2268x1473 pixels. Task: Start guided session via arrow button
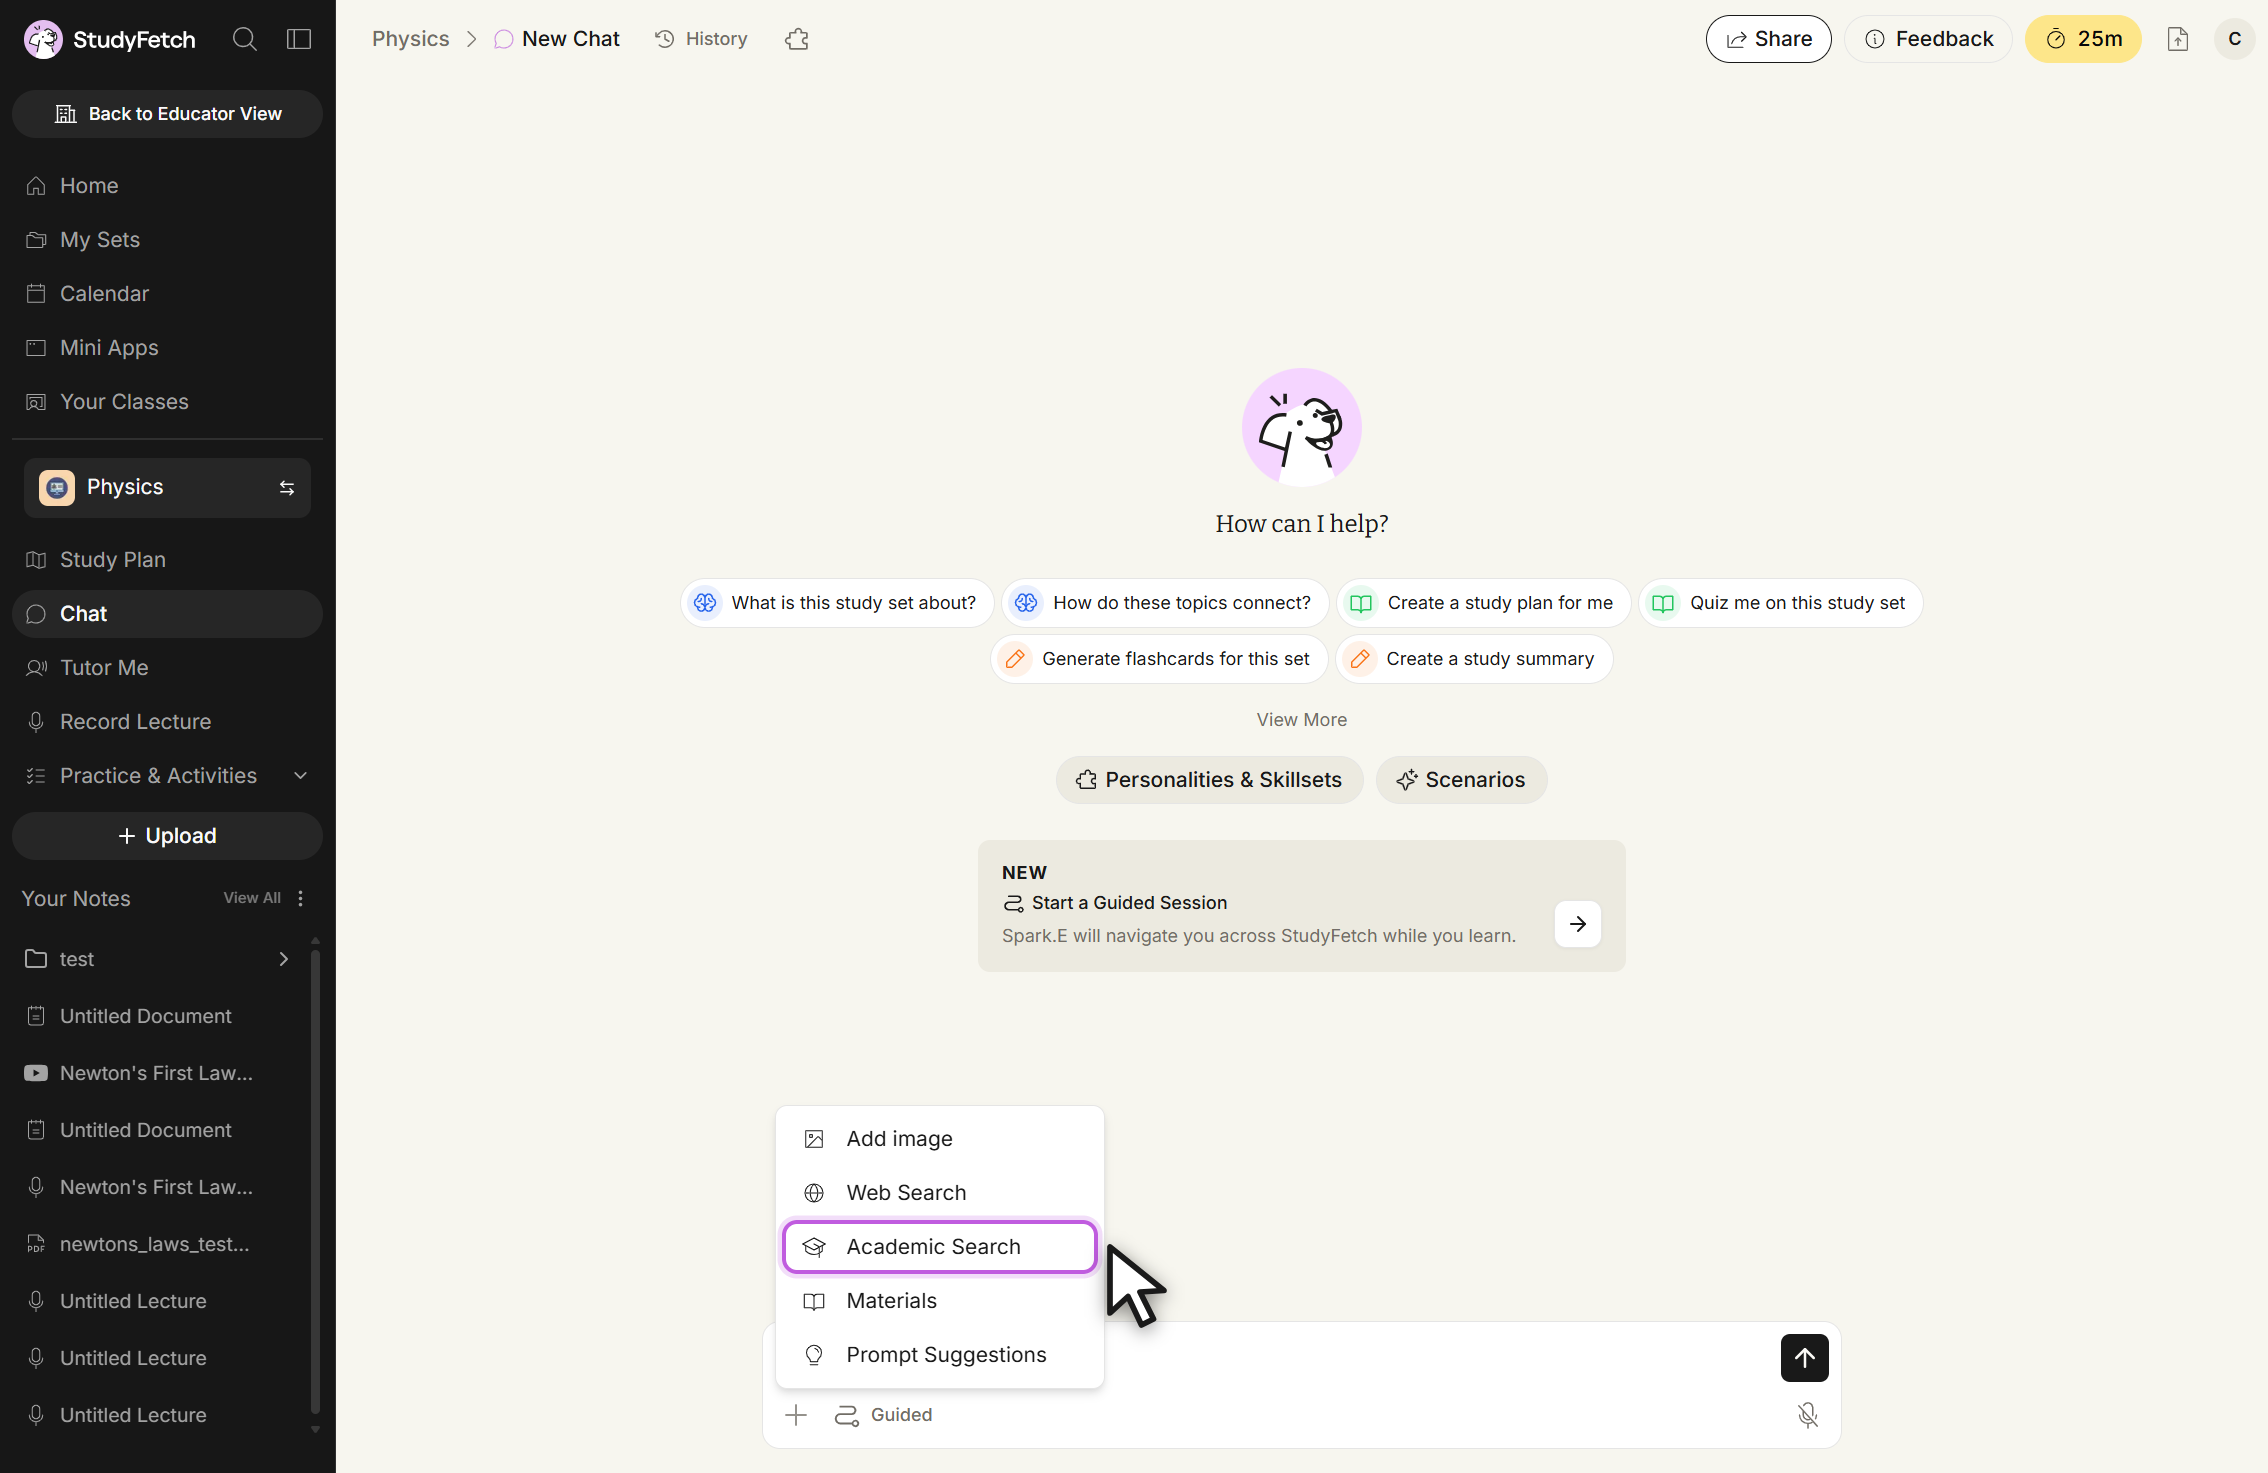click(1578, 924)
